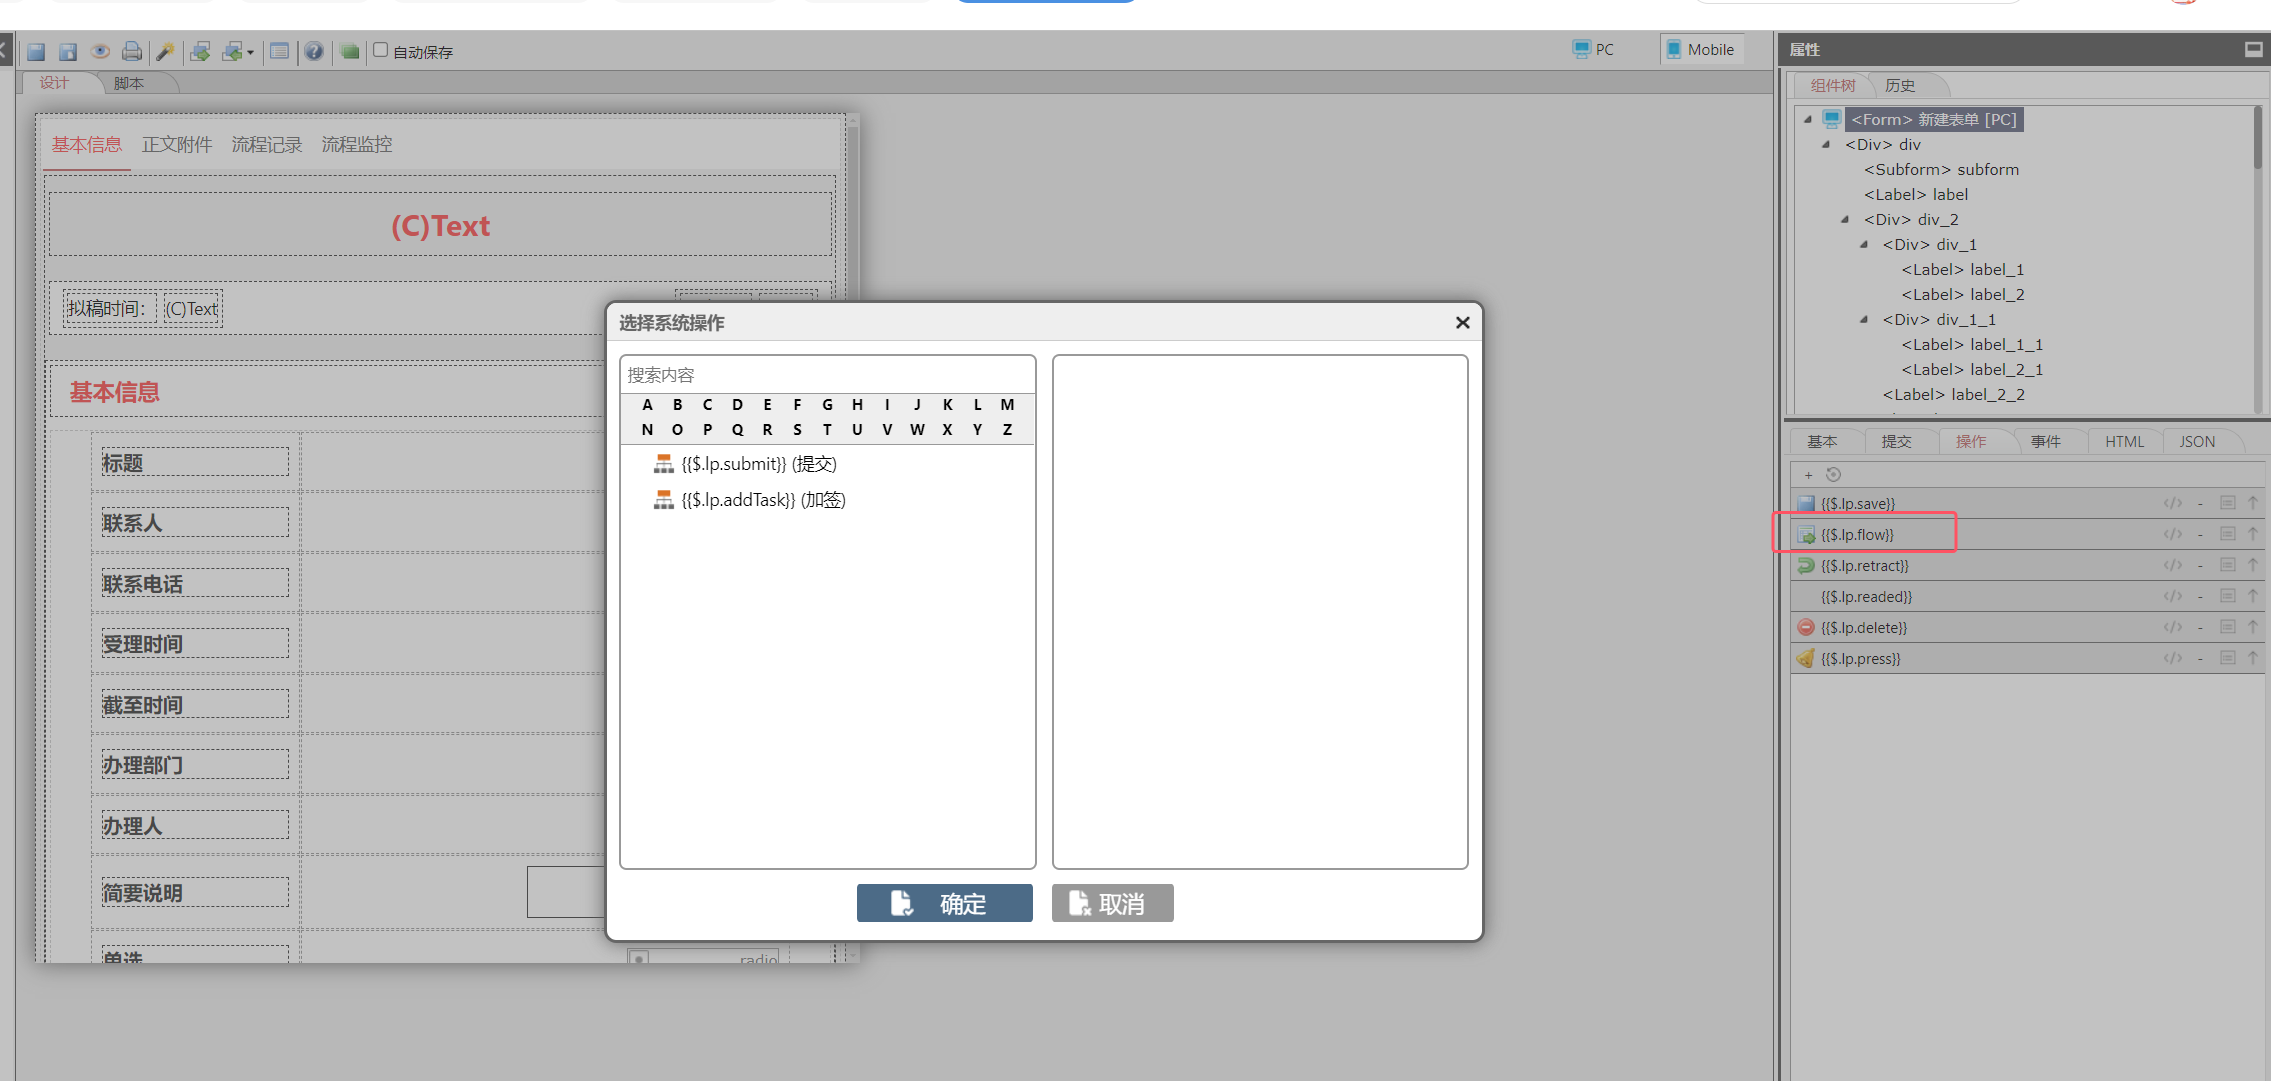Enable the 自动保存 checkbox
Screen dimensions: 2271x1081
(381, 50)
